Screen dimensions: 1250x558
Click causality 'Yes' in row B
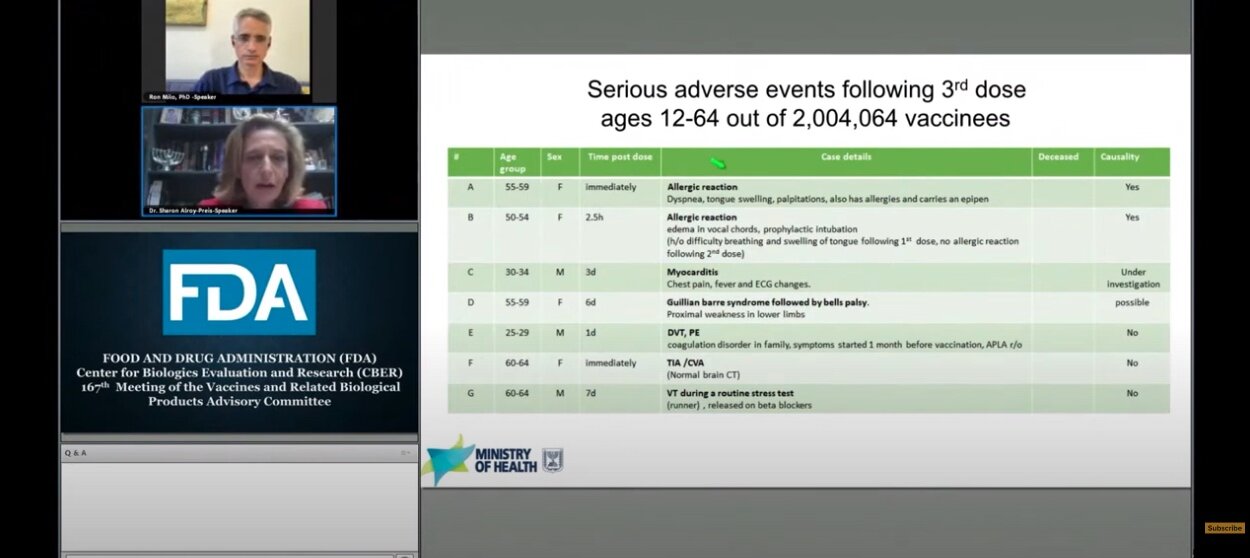point(1132,217)
